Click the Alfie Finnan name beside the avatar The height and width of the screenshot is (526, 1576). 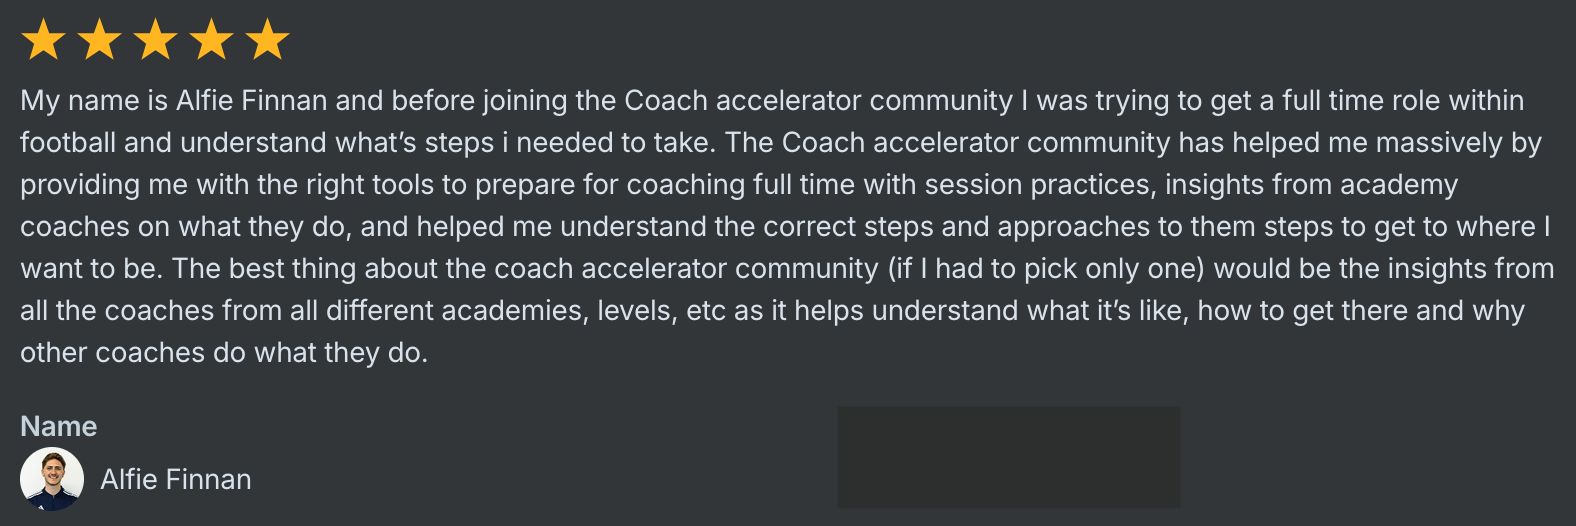176,480
